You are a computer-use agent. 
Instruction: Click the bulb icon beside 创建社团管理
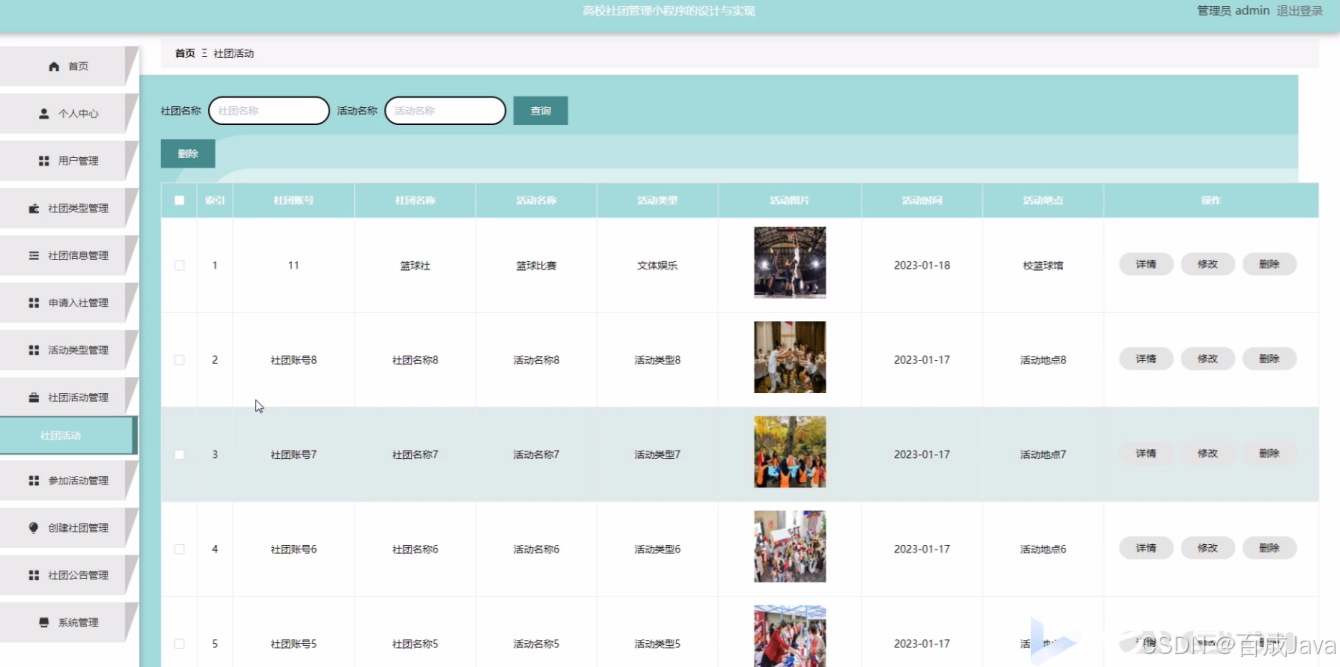point(34,528)
